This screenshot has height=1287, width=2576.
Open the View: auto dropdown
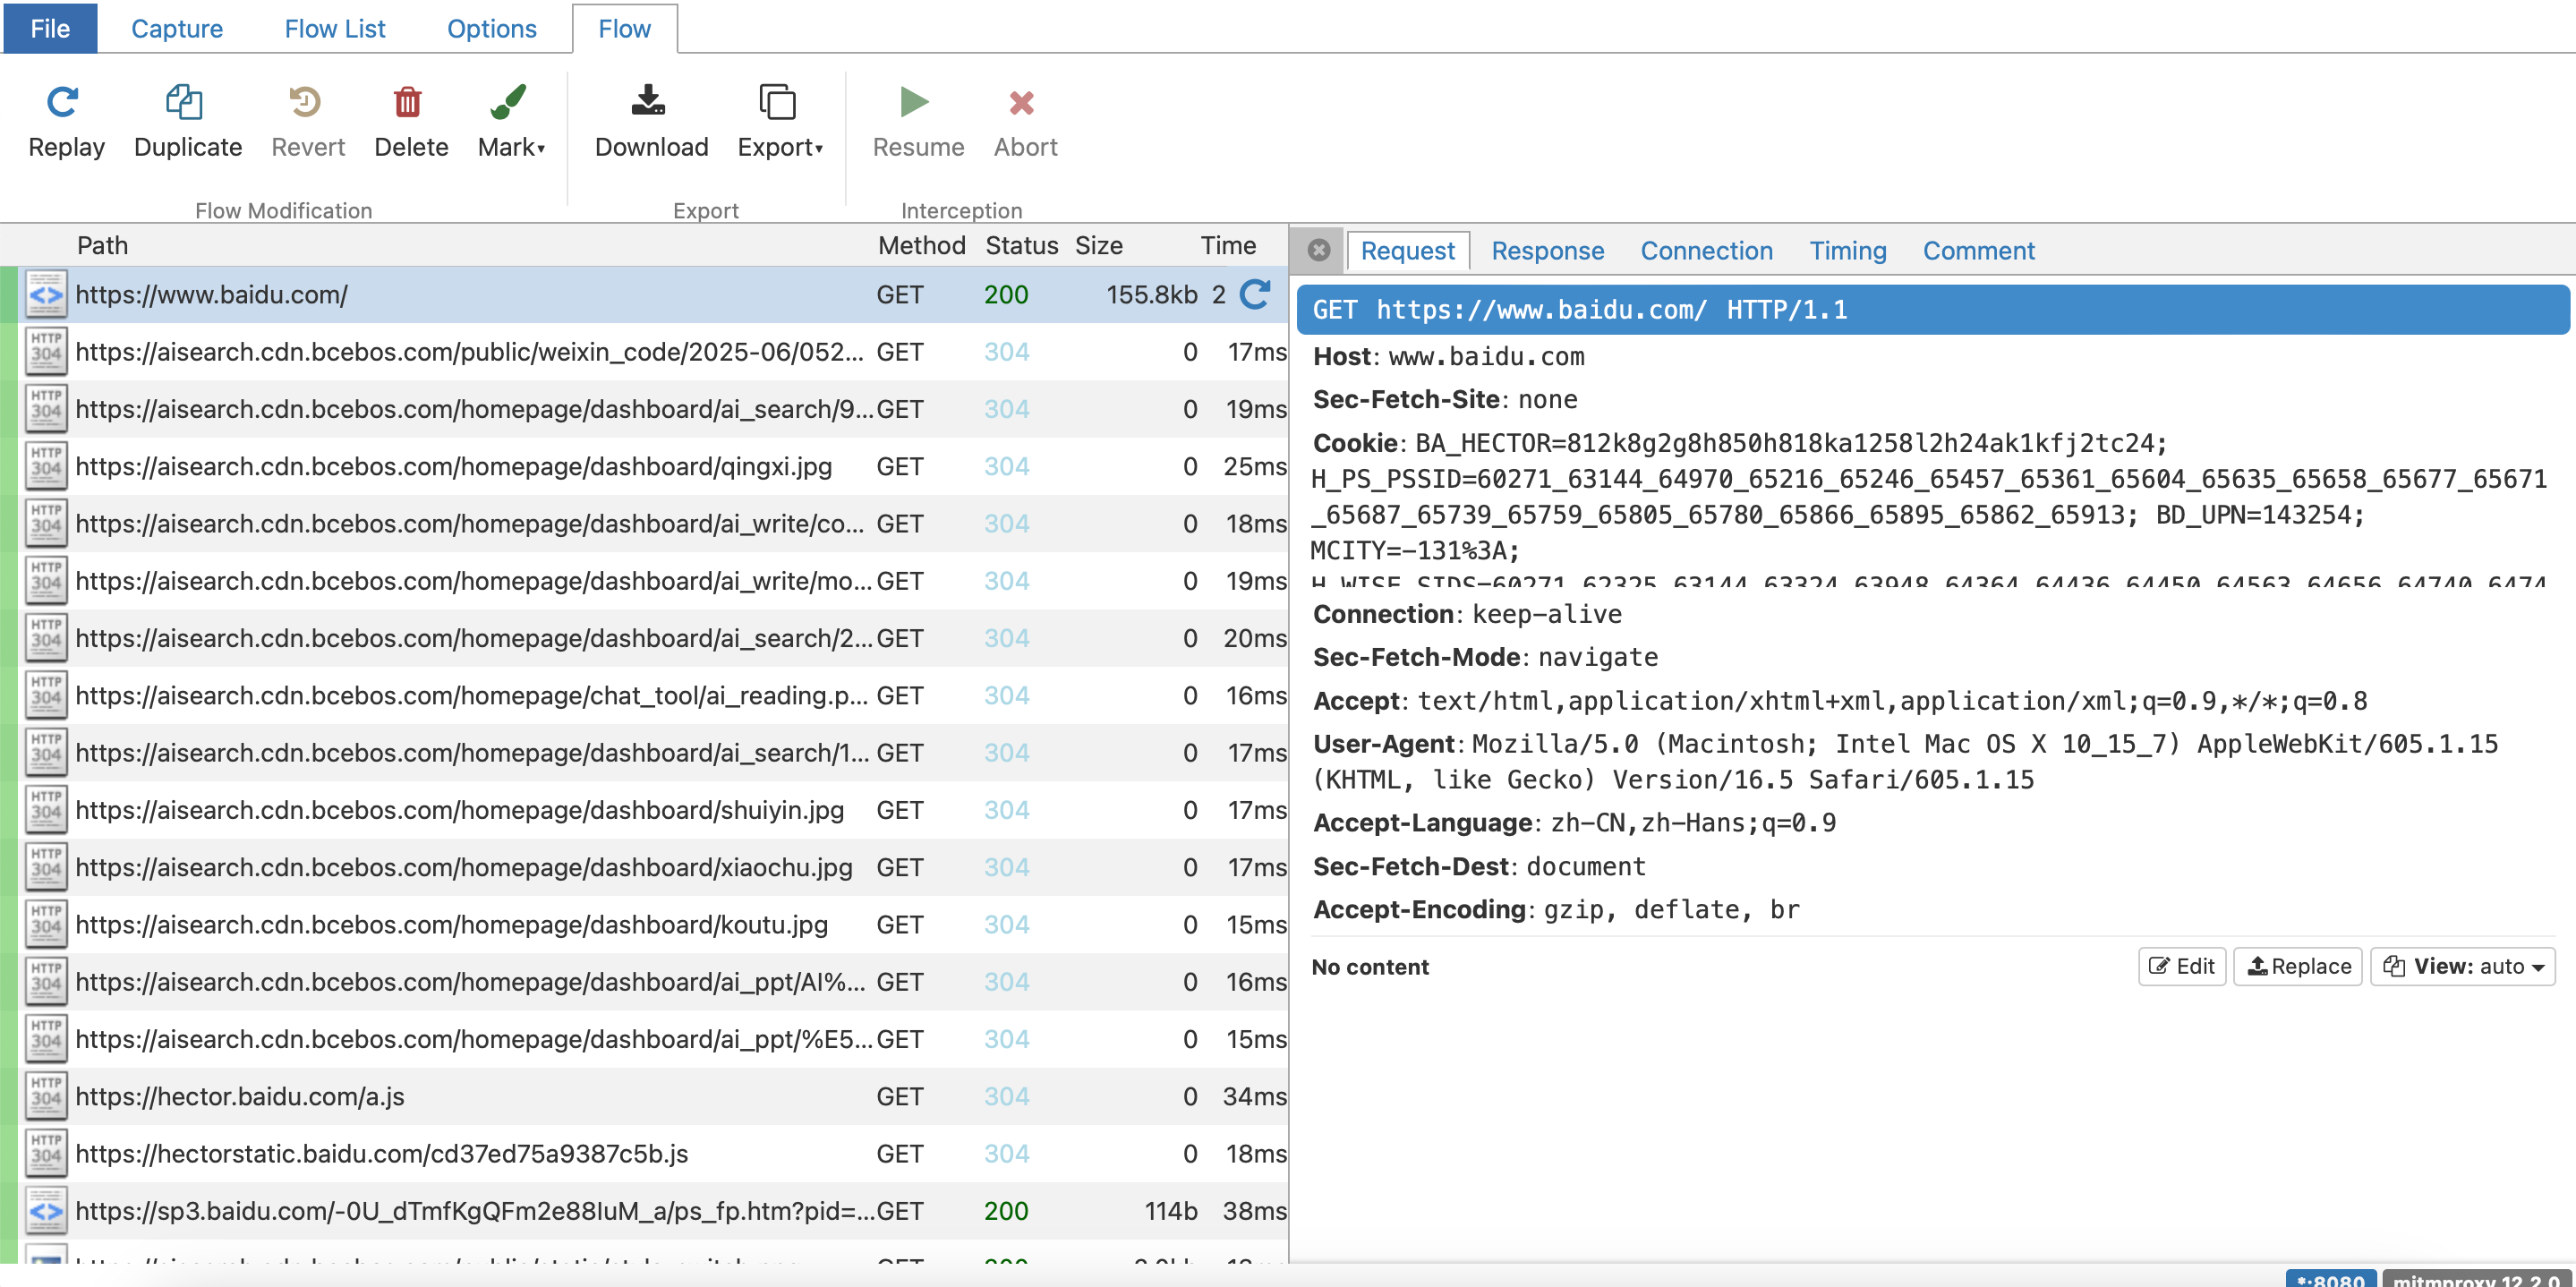pos(2463,966)
